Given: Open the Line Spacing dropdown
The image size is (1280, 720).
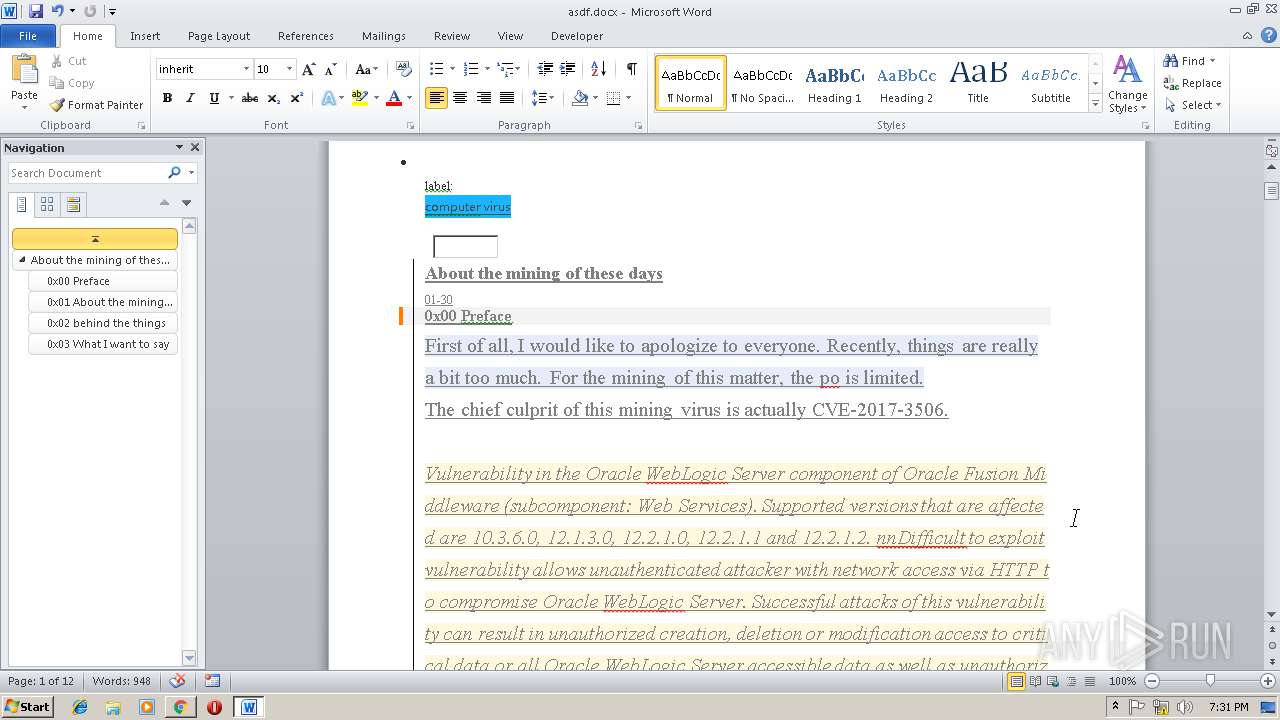Looking at the screenshot, I should 542,98.
